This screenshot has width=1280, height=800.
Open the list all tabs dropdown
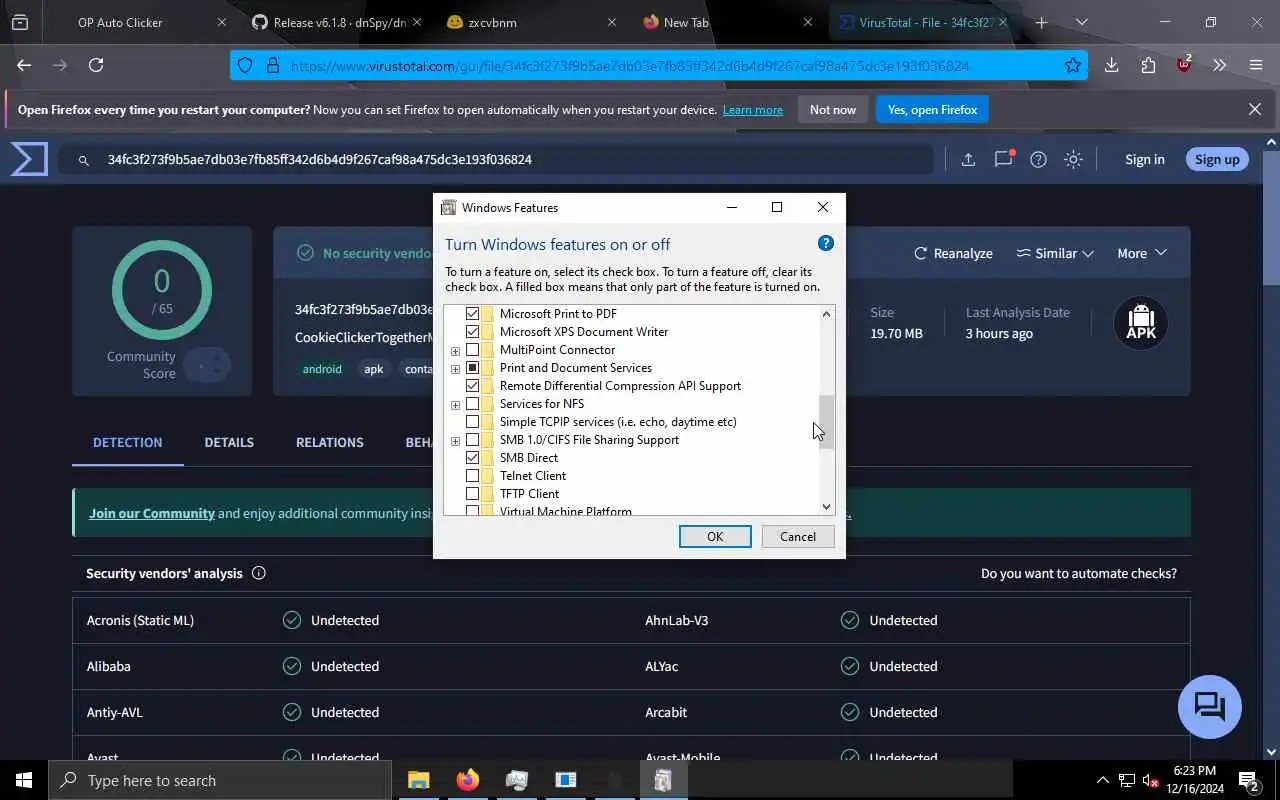pos(1081,22)
